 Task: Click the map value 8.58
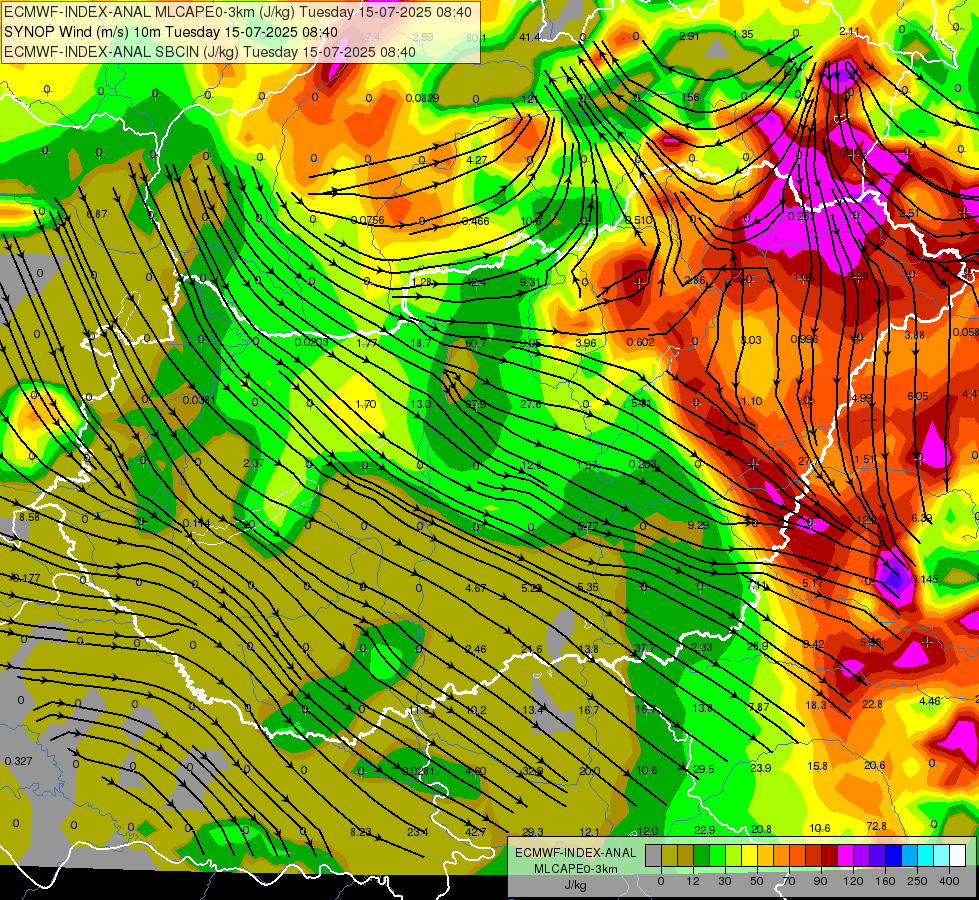[x=29, y=517]
